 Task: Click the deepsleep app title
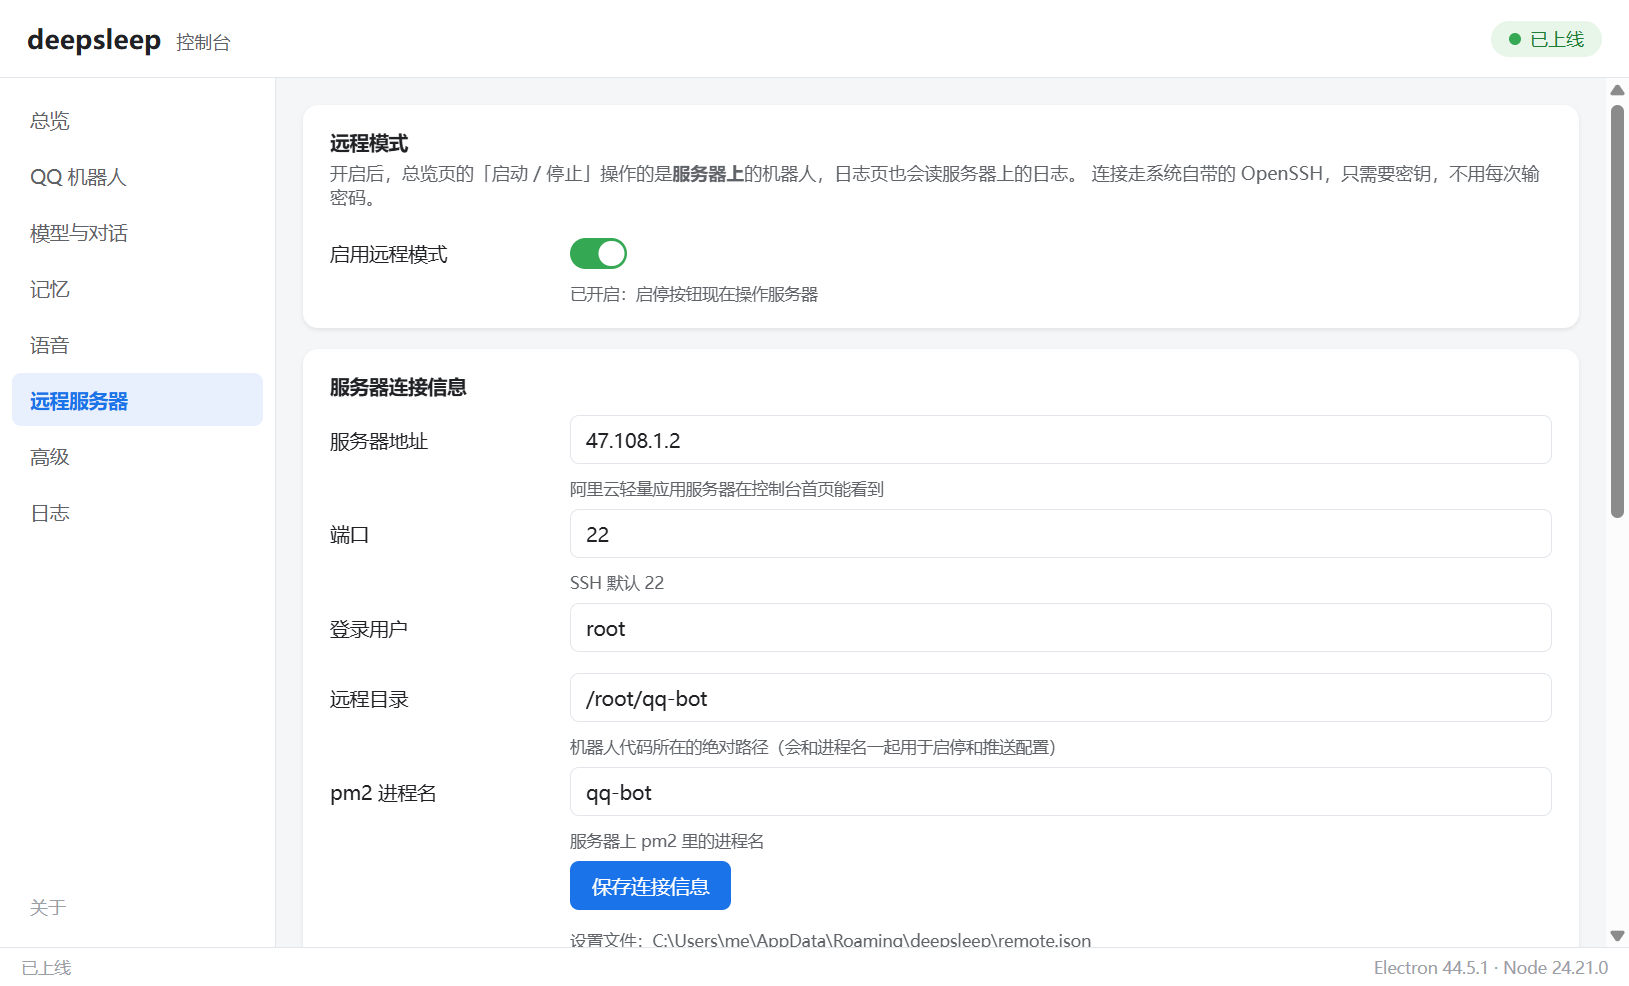pos(94,40)
